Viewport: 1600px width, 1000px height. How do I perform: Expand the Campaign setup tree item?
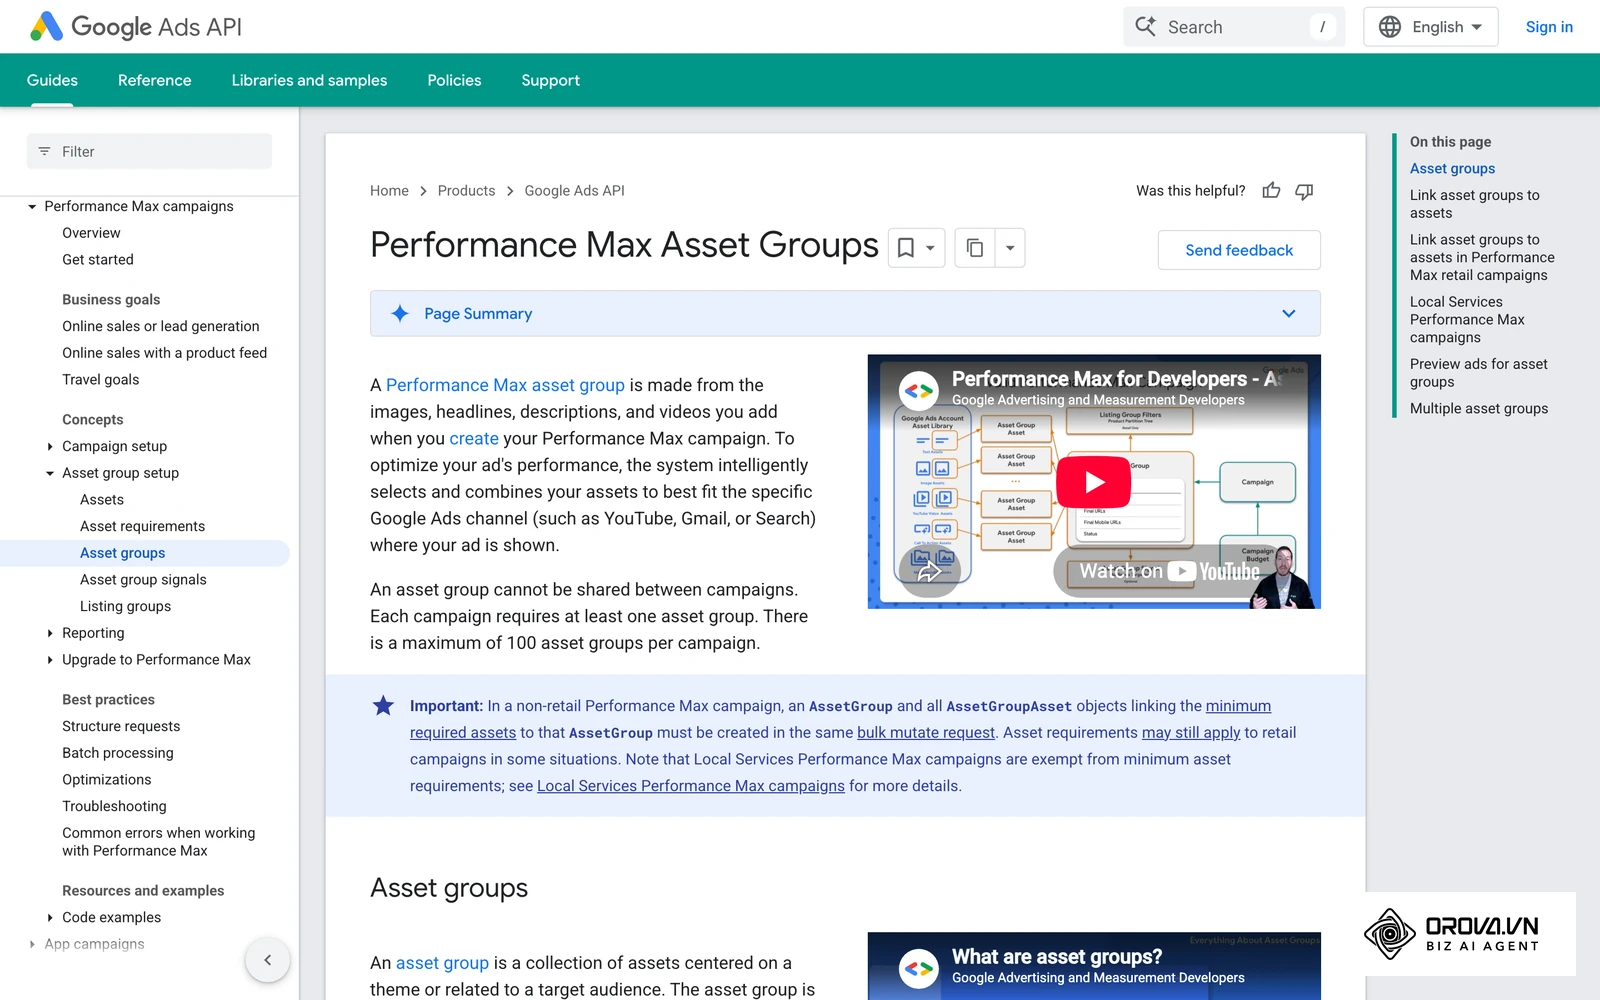pos(50,447)
